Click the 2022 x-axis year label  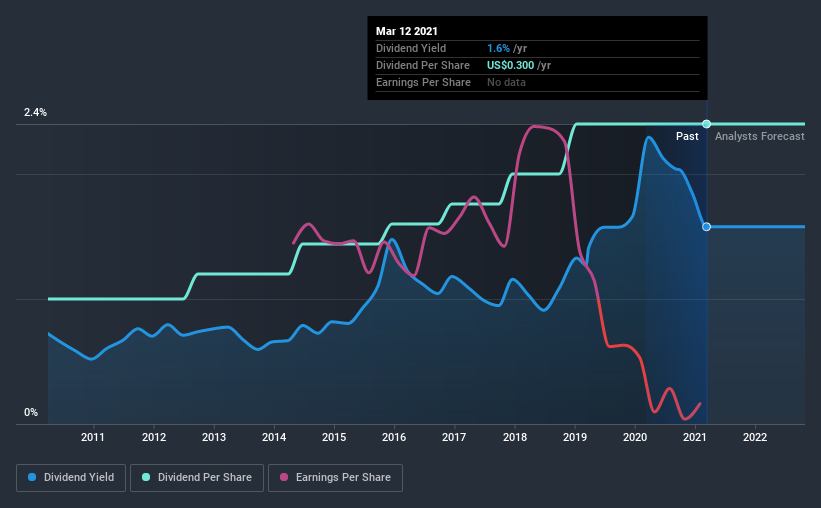point(755,437)
